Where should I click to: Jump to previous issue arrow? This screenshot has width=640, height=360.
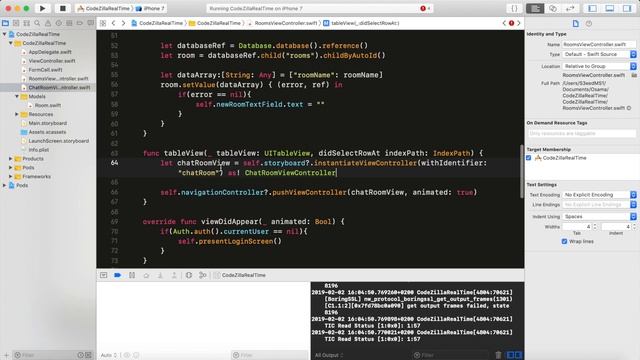[504, 23]
